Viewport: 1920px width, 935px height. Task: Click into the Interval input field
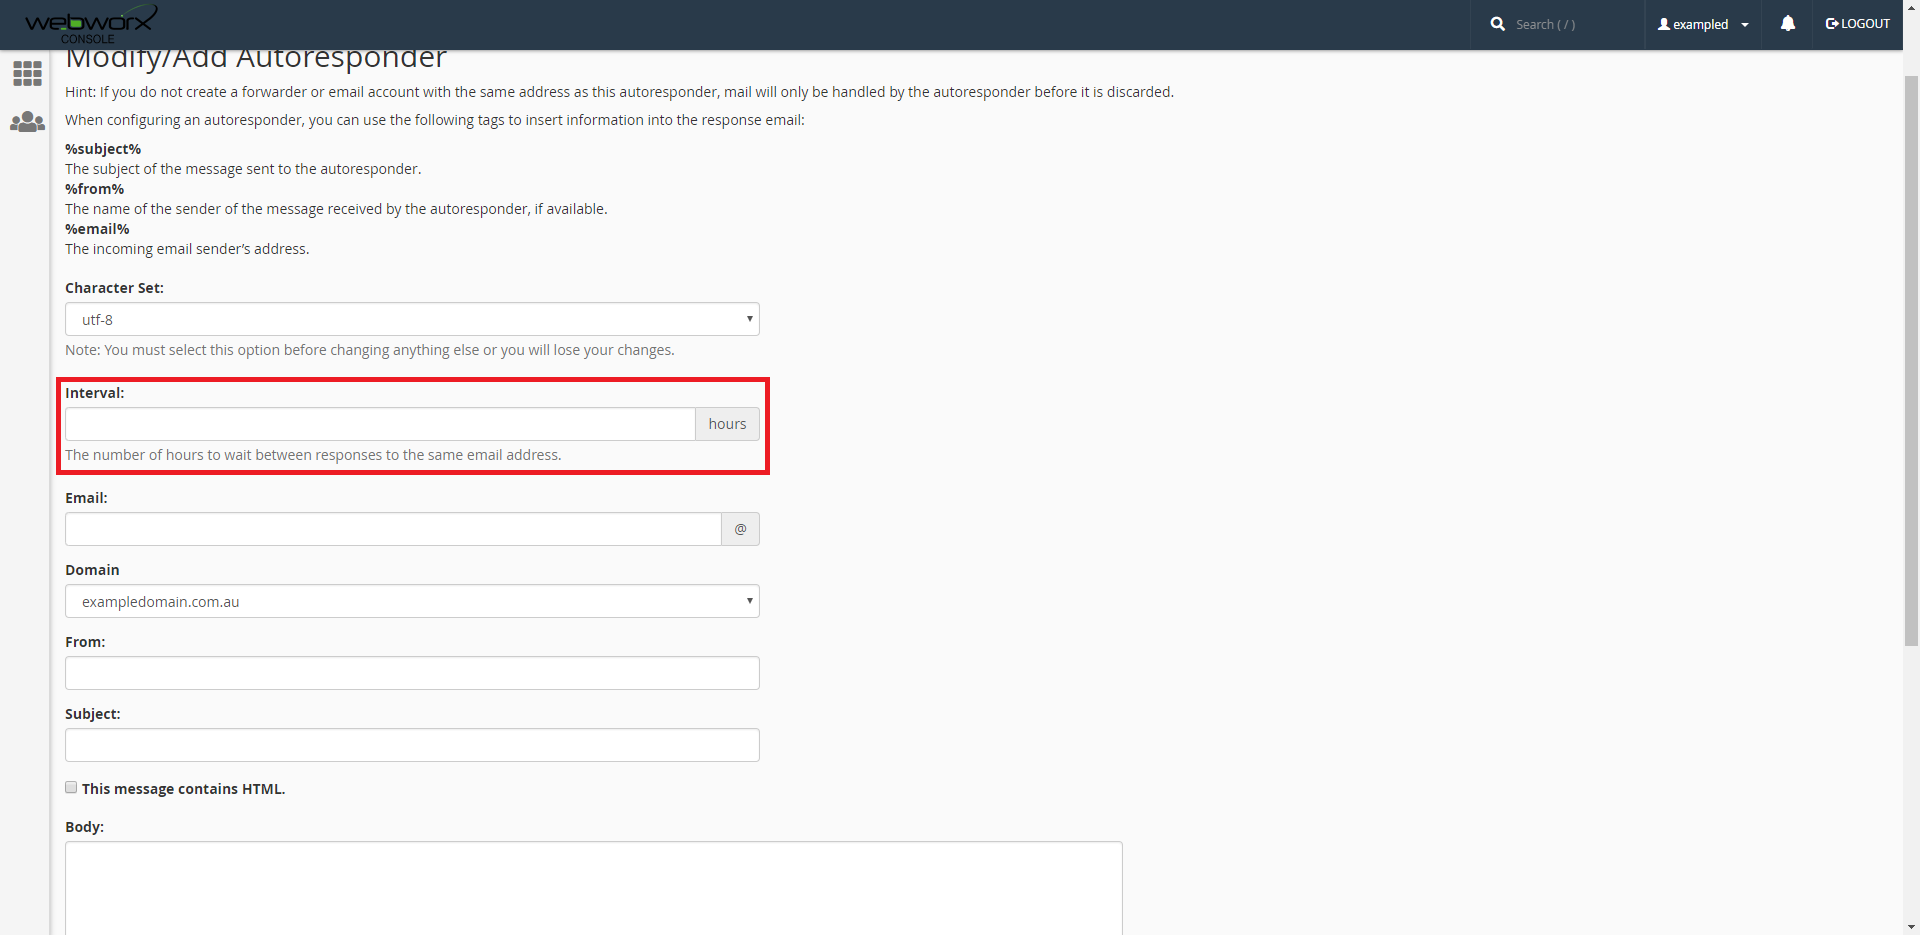tap(380, 424)
